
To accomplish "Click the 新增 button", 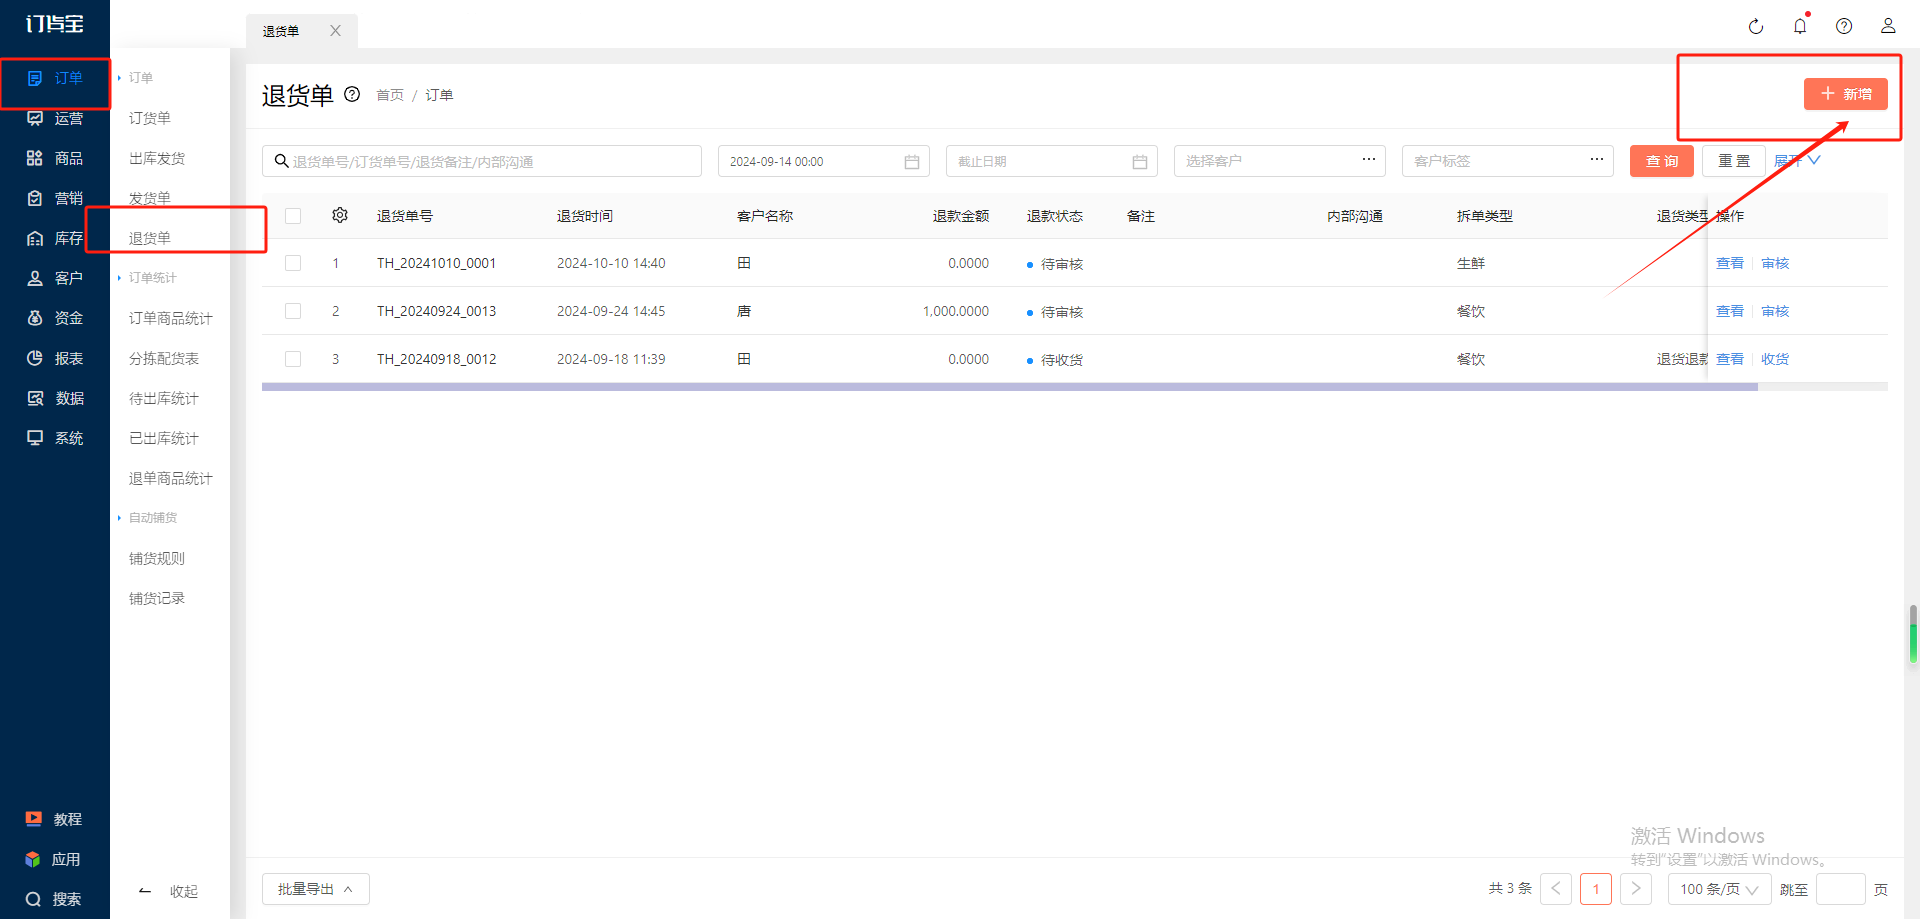I will [1846, 94].
